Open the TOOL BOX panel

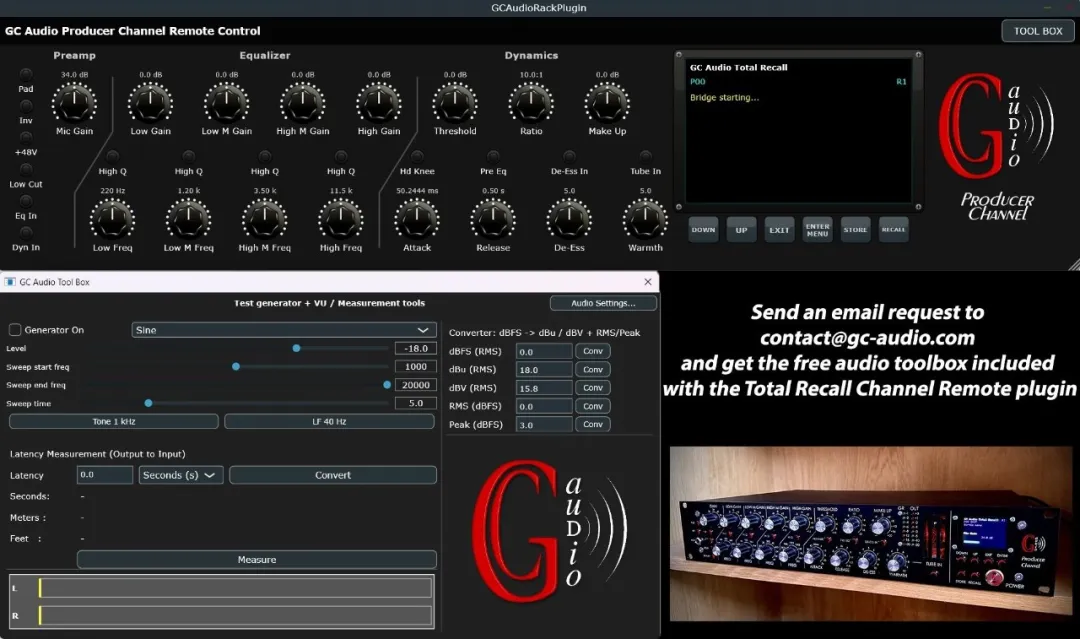tap(1038, 31)
